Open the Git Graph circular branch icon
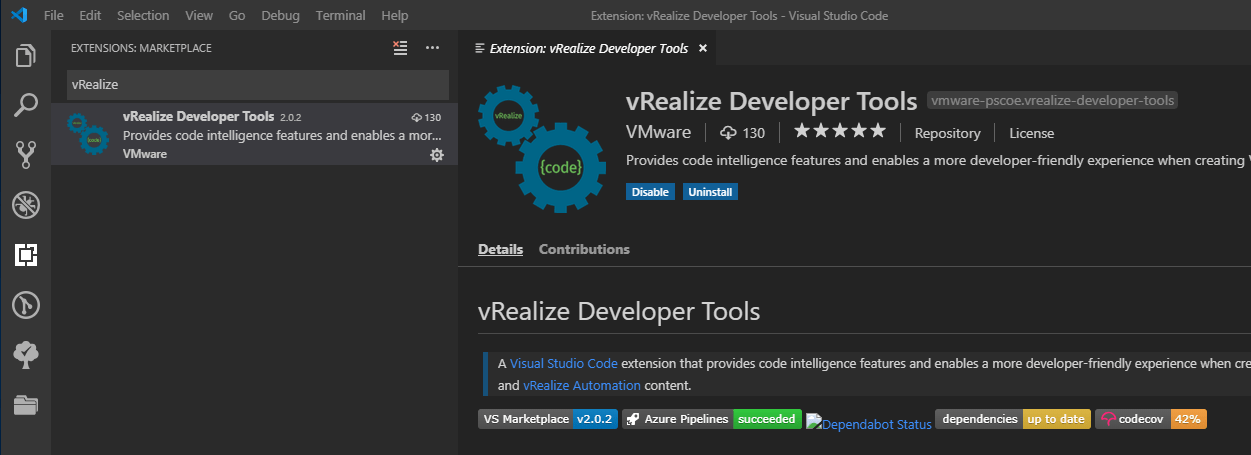1251x455 pixels. 25,305
